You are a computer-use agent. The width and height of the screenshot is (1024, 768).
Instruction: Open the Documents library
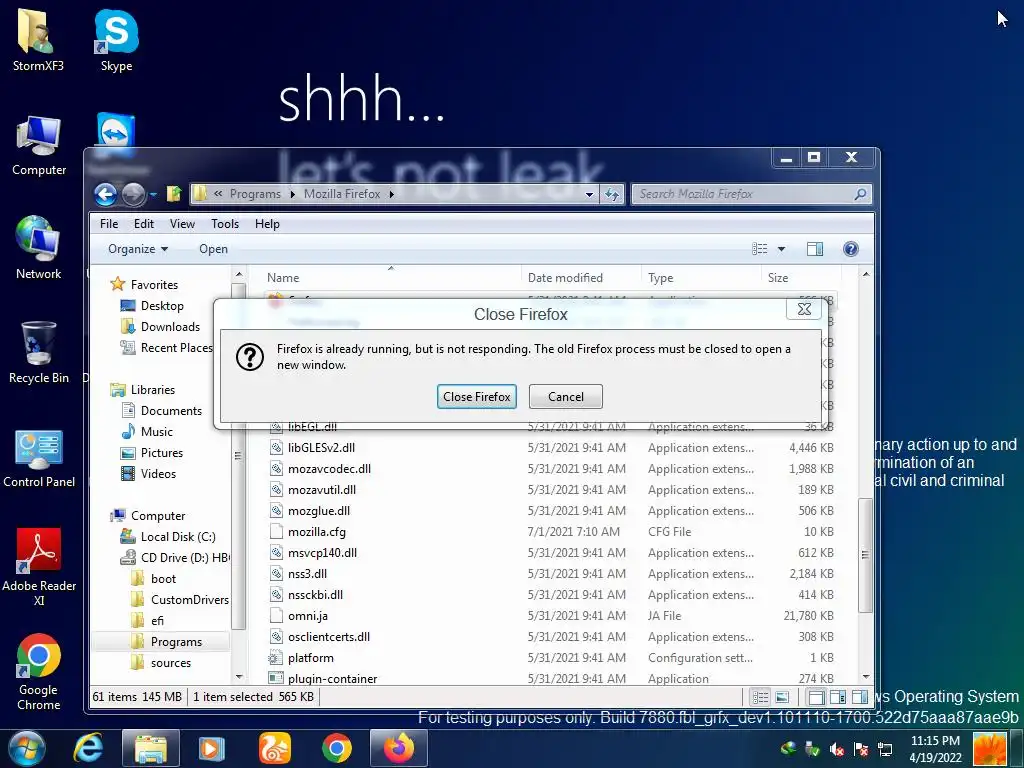[171, 410]
